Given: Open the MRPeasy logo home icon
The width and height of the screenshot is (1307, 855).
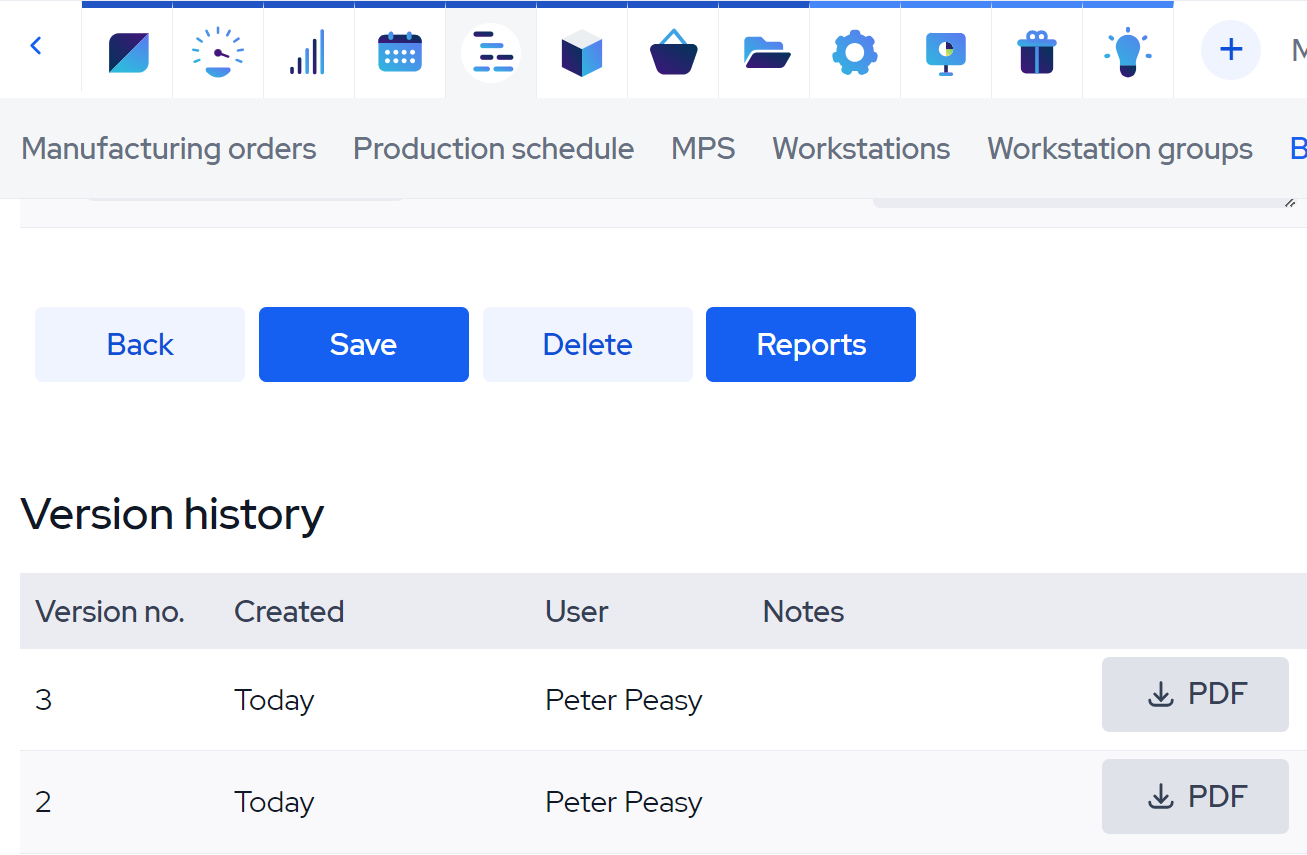Looking at the screenshot, I should pos(128,52).
